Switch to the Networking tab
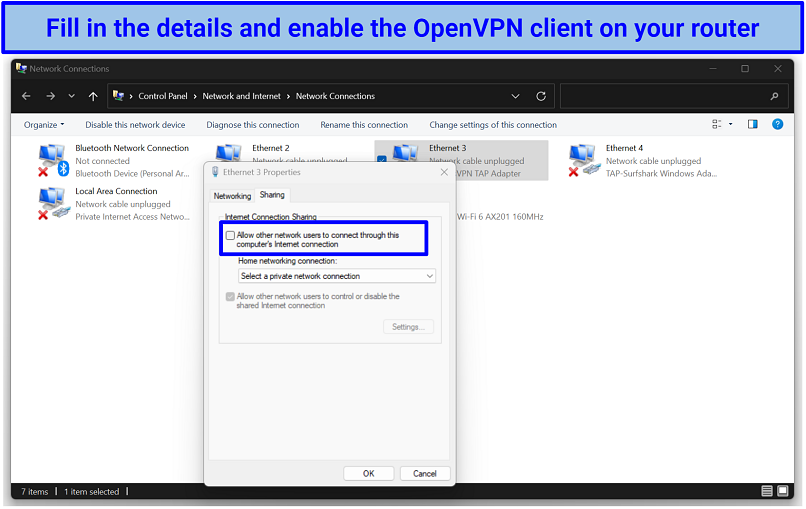This screenshot has width=806, height=509. tap(232, 196)
